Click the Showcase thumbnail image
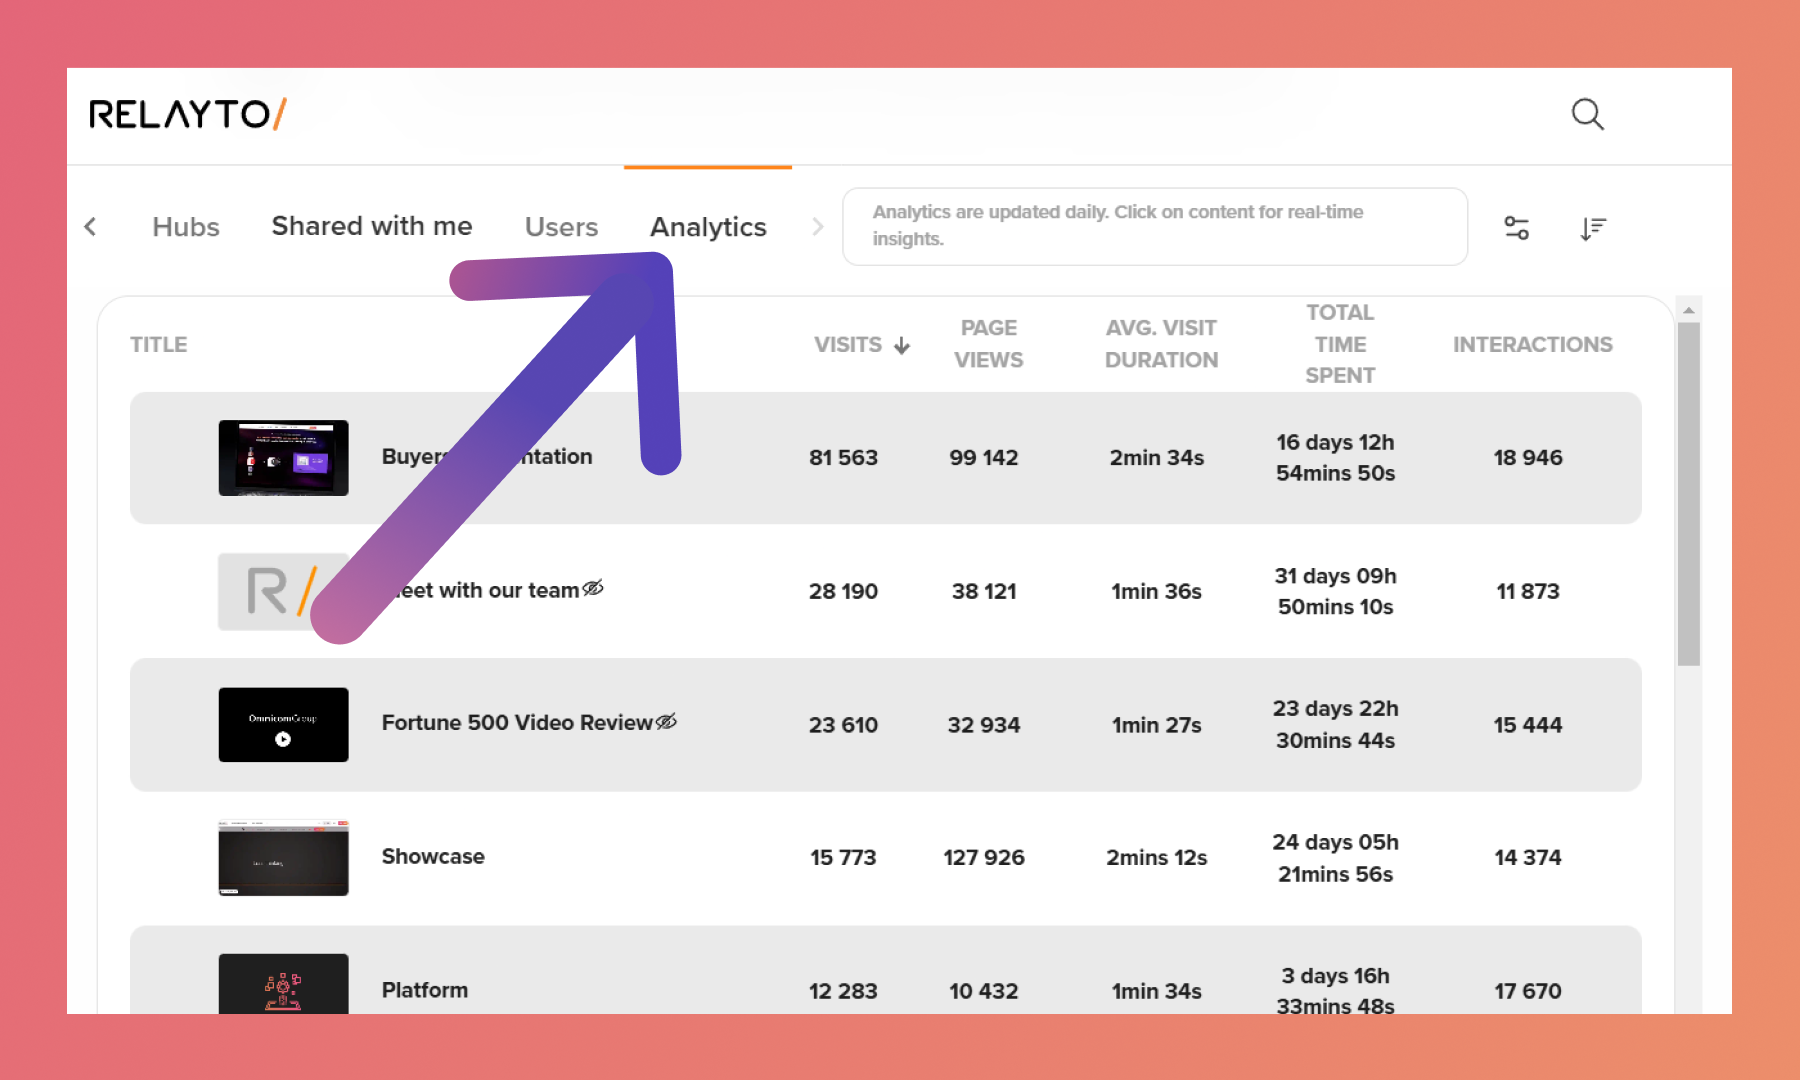Viewport: 1800px width, 1080px height. point(283,858)
